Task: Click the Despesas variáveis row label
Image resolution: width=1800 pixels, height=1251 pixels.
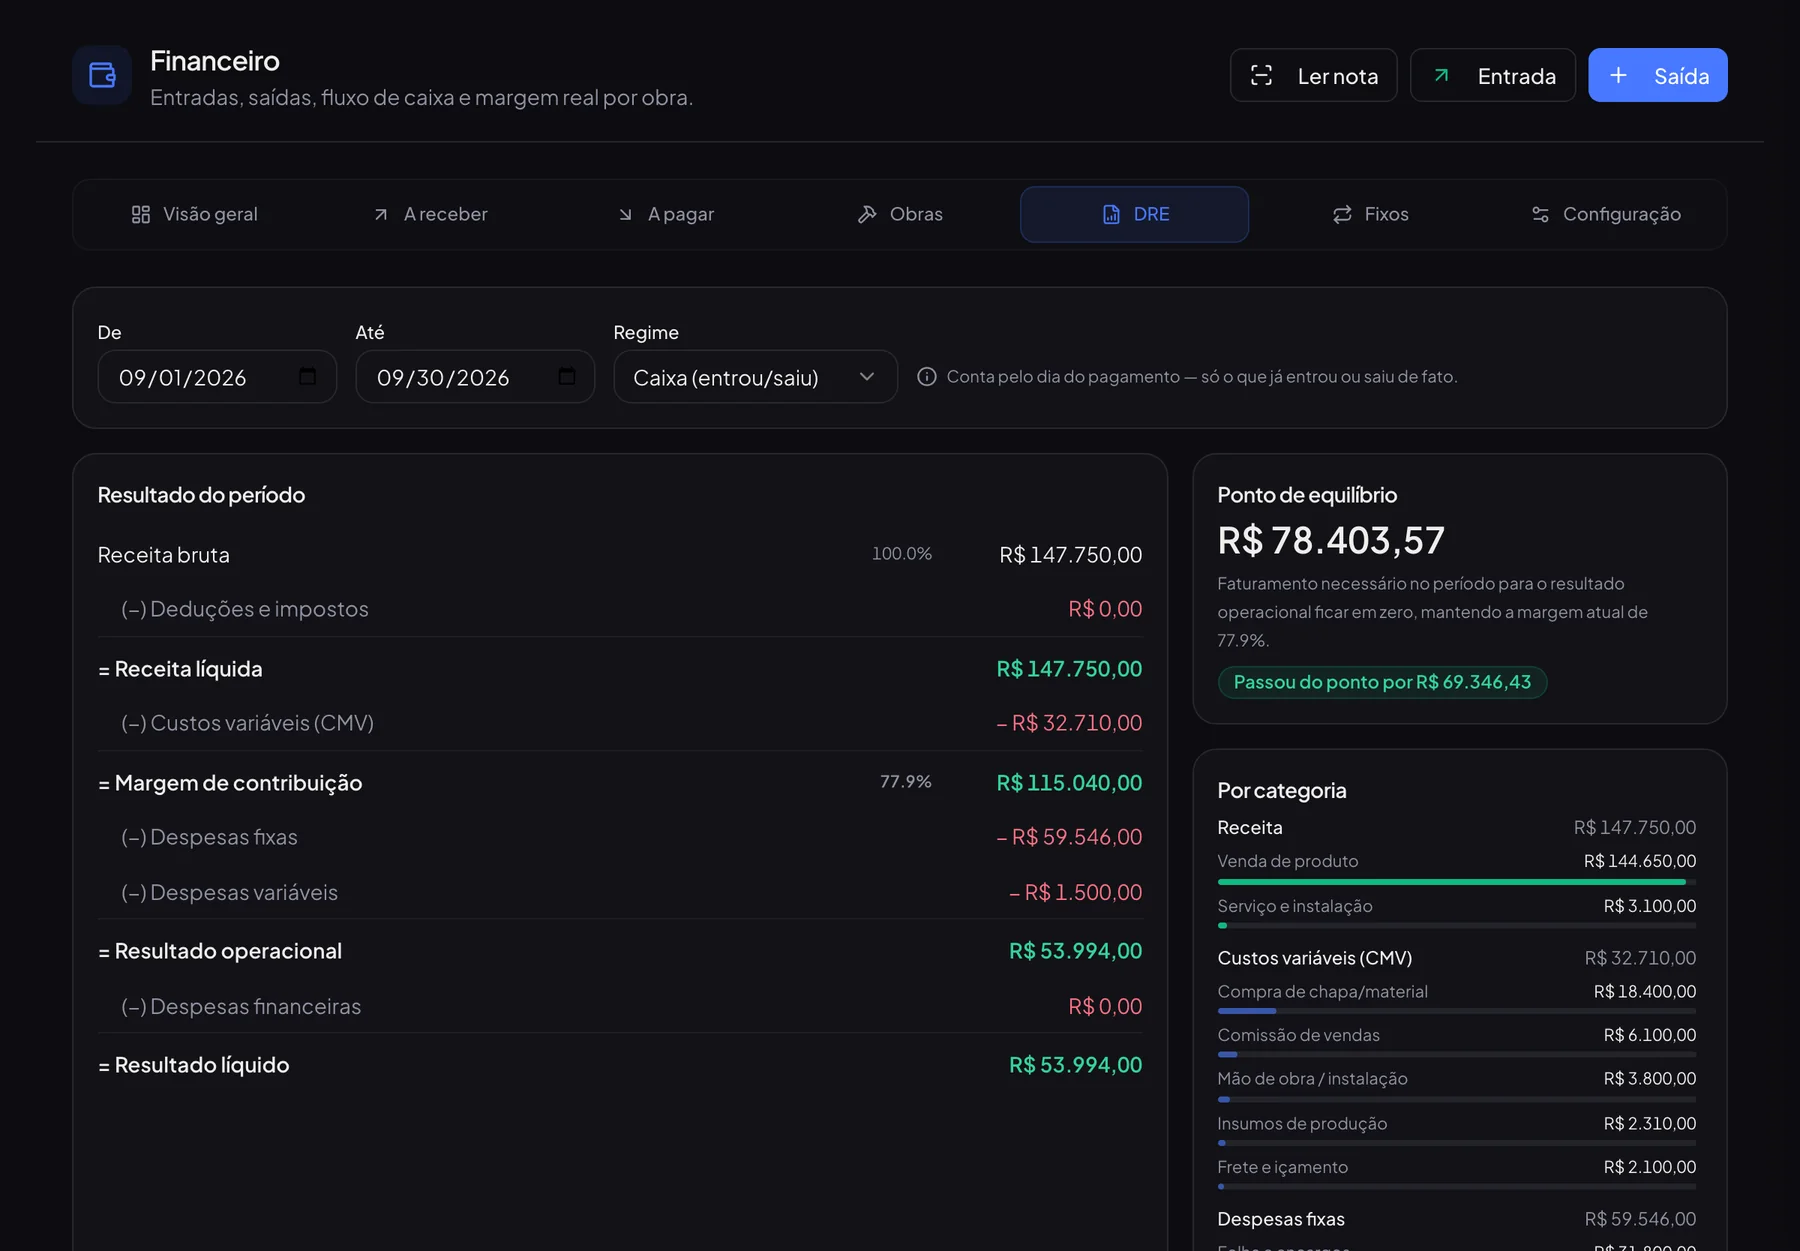Action: (229, 892)
